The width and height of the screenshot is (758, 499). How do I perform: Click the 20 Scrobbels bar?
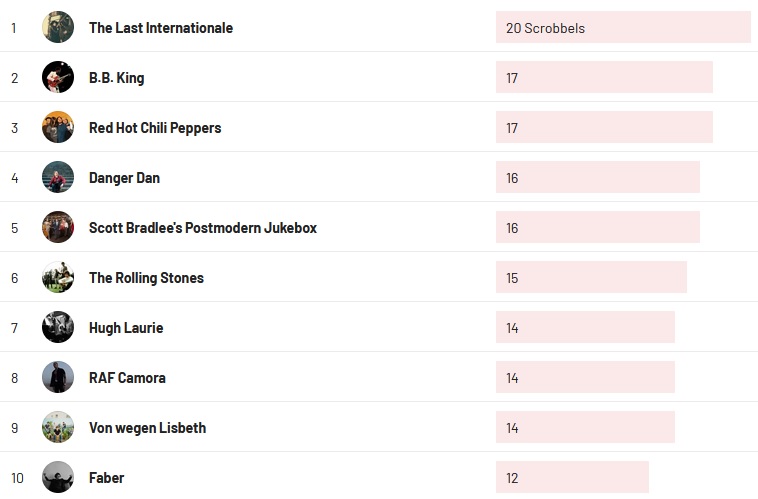tap(623, 28)
